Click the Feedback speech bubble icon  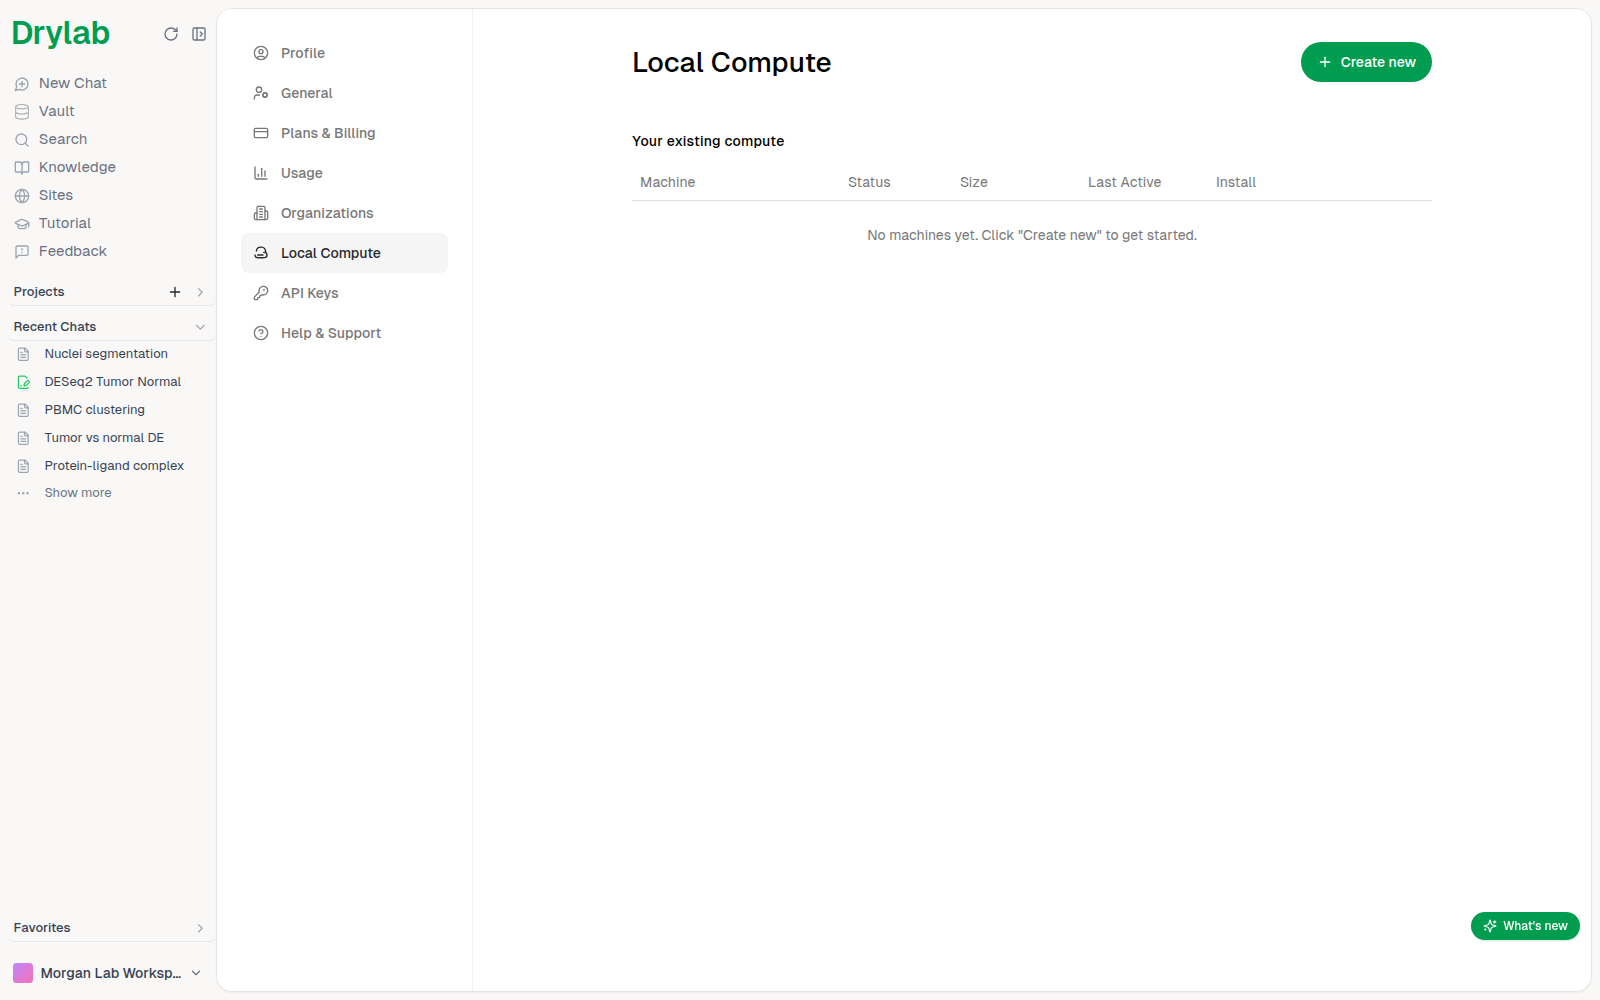(x=22, y=252)
